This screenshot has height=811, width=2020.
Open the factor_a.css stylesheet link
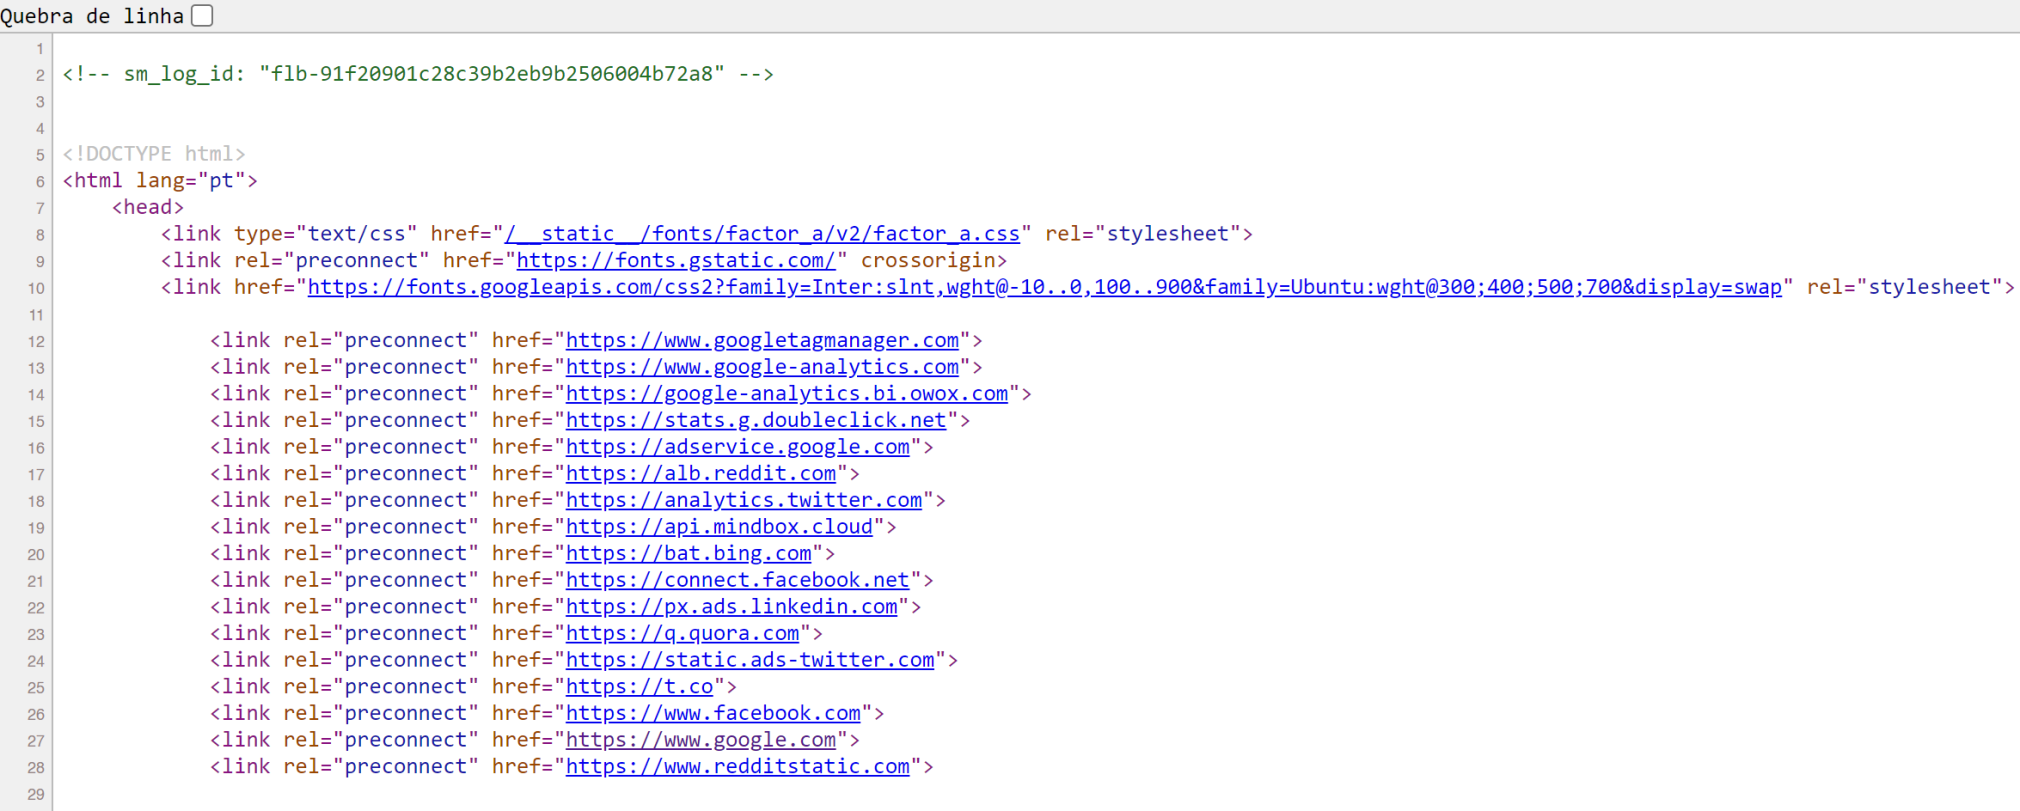point(762,234)
